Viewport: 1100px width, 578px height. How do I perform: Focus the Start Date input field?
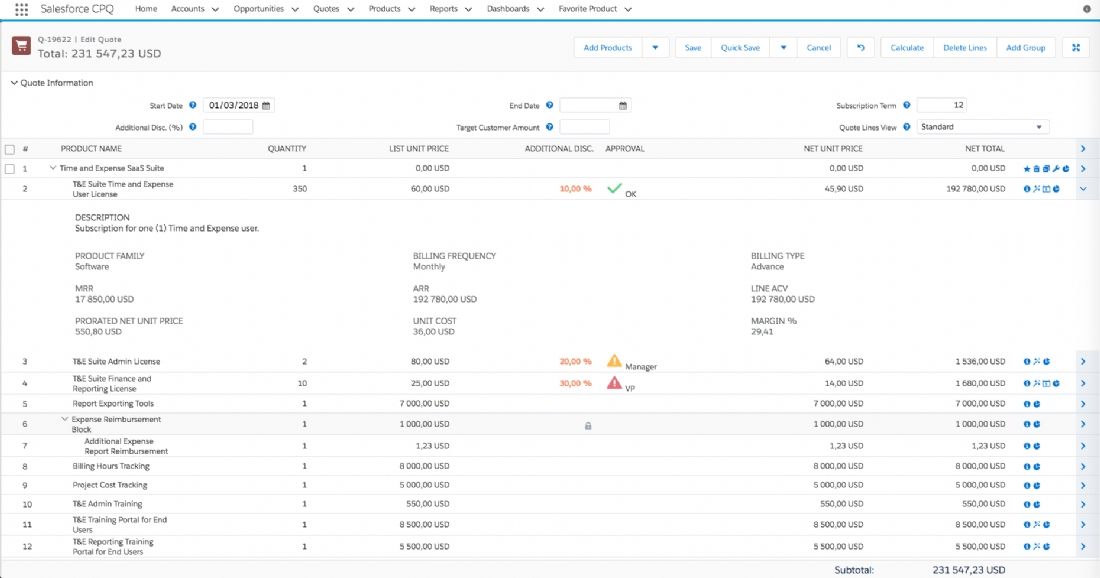239,105
